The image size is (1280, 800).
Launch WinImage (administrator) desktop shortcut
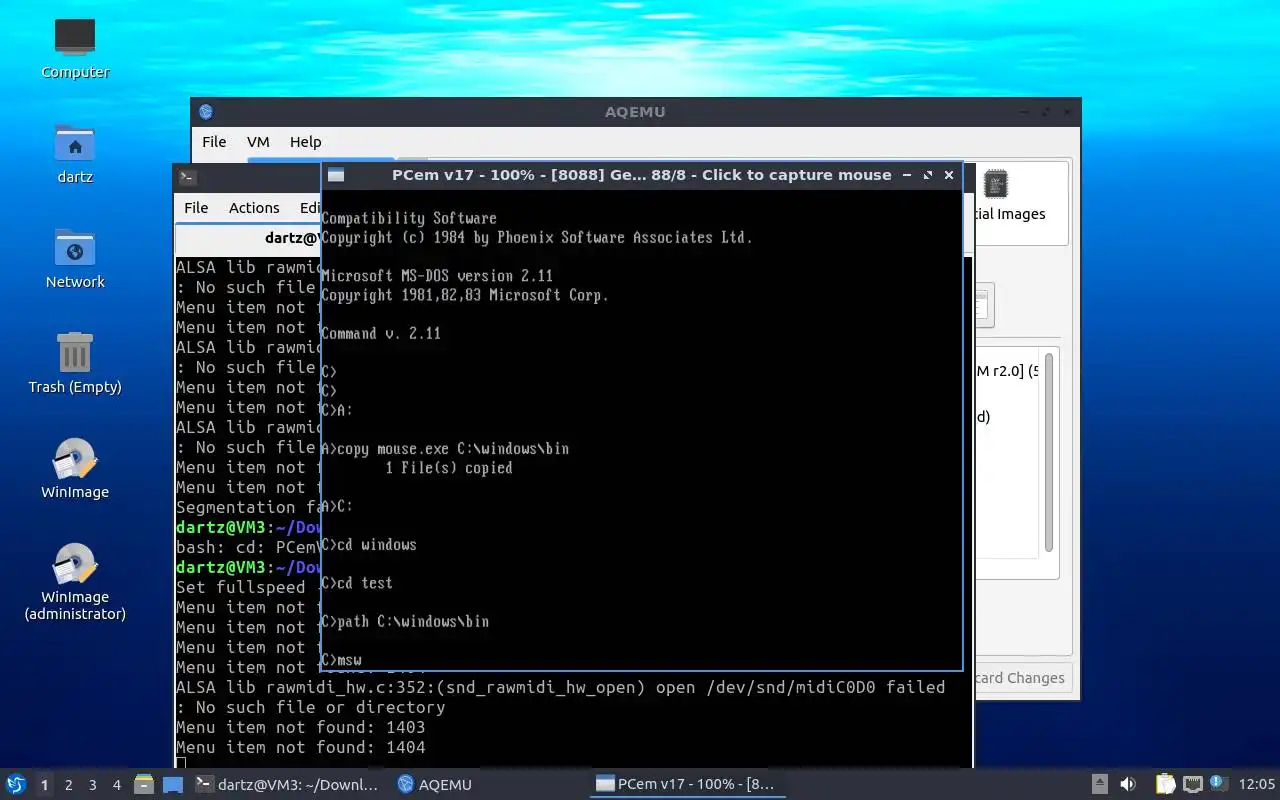click(75, 581)
